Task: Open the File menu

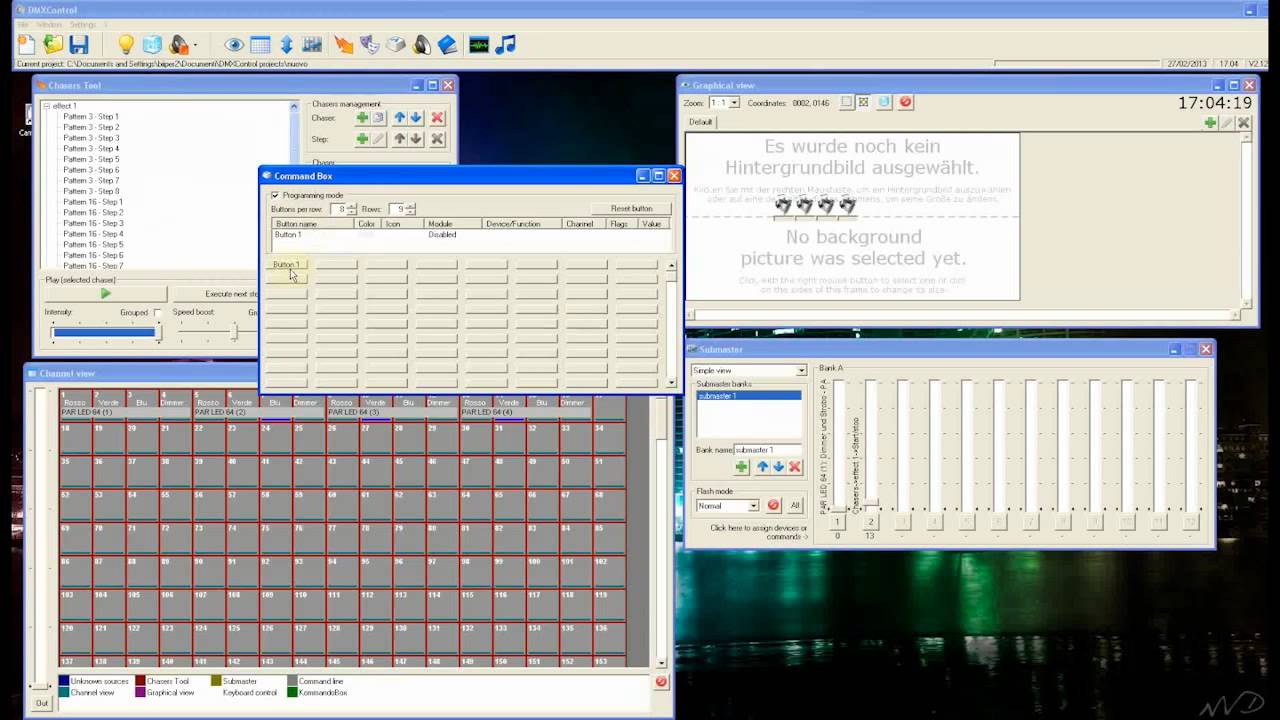Action: point(24,24)
